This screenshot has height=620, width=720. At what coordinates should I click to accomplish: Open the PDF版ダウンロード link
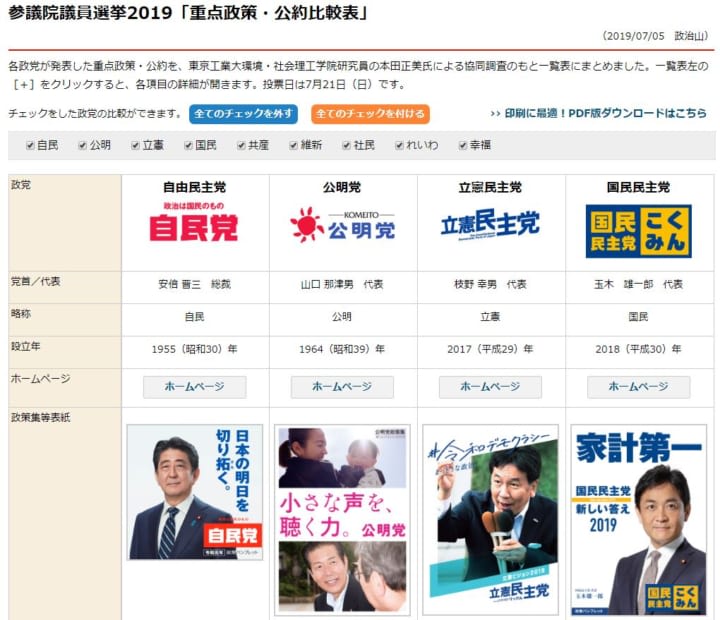[598, 113]
